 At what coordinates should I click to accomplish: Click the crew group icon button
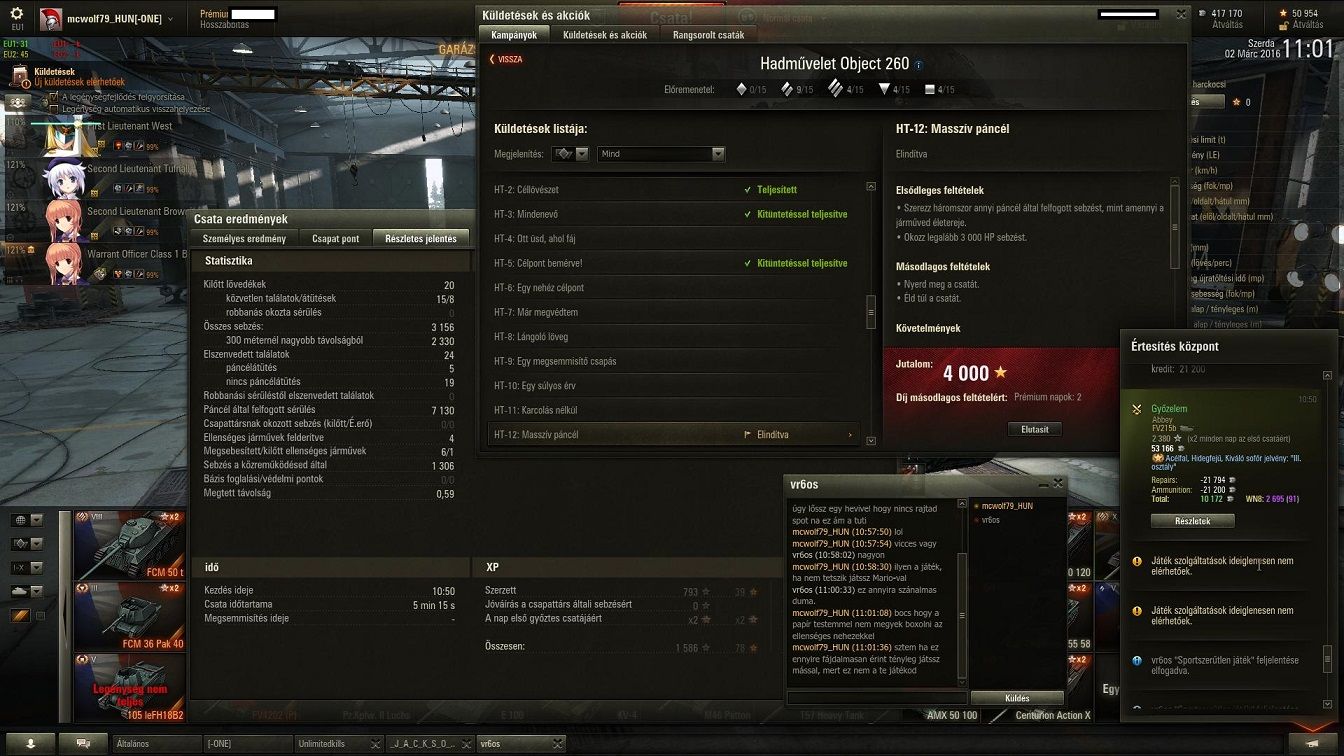[17, 102]
